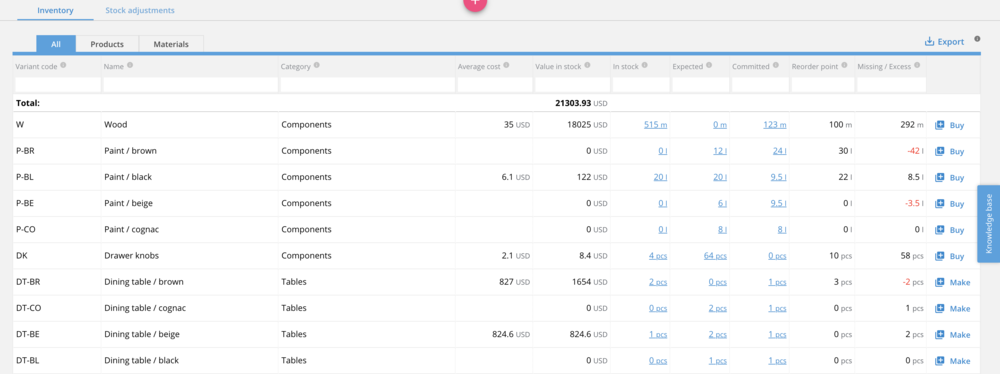
Task: Click Paint / cognac name cell
Action: pyautogui.click(x=131, y=230)
